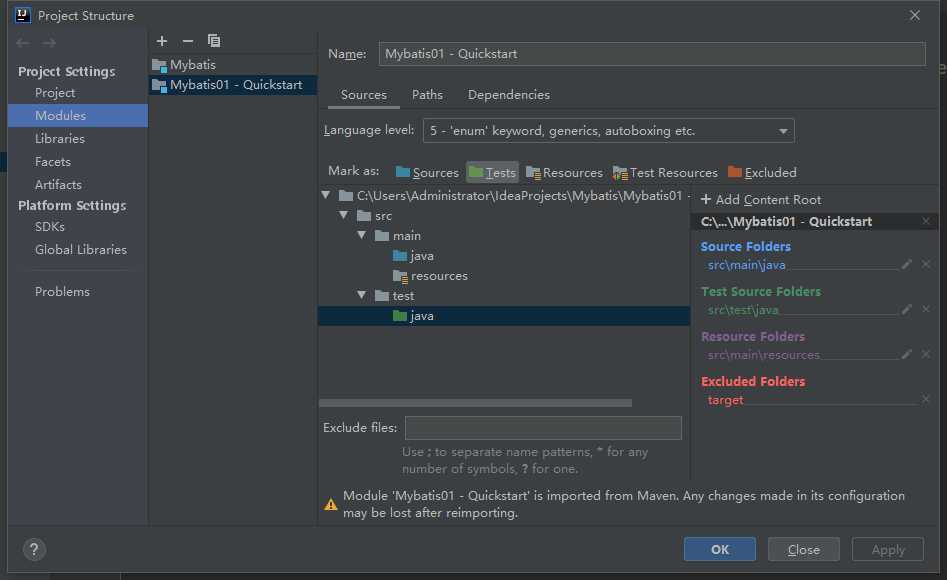947x580 pixels.
Task: Click the src\test\java test source entry
Action: click(x=743, y=309)
